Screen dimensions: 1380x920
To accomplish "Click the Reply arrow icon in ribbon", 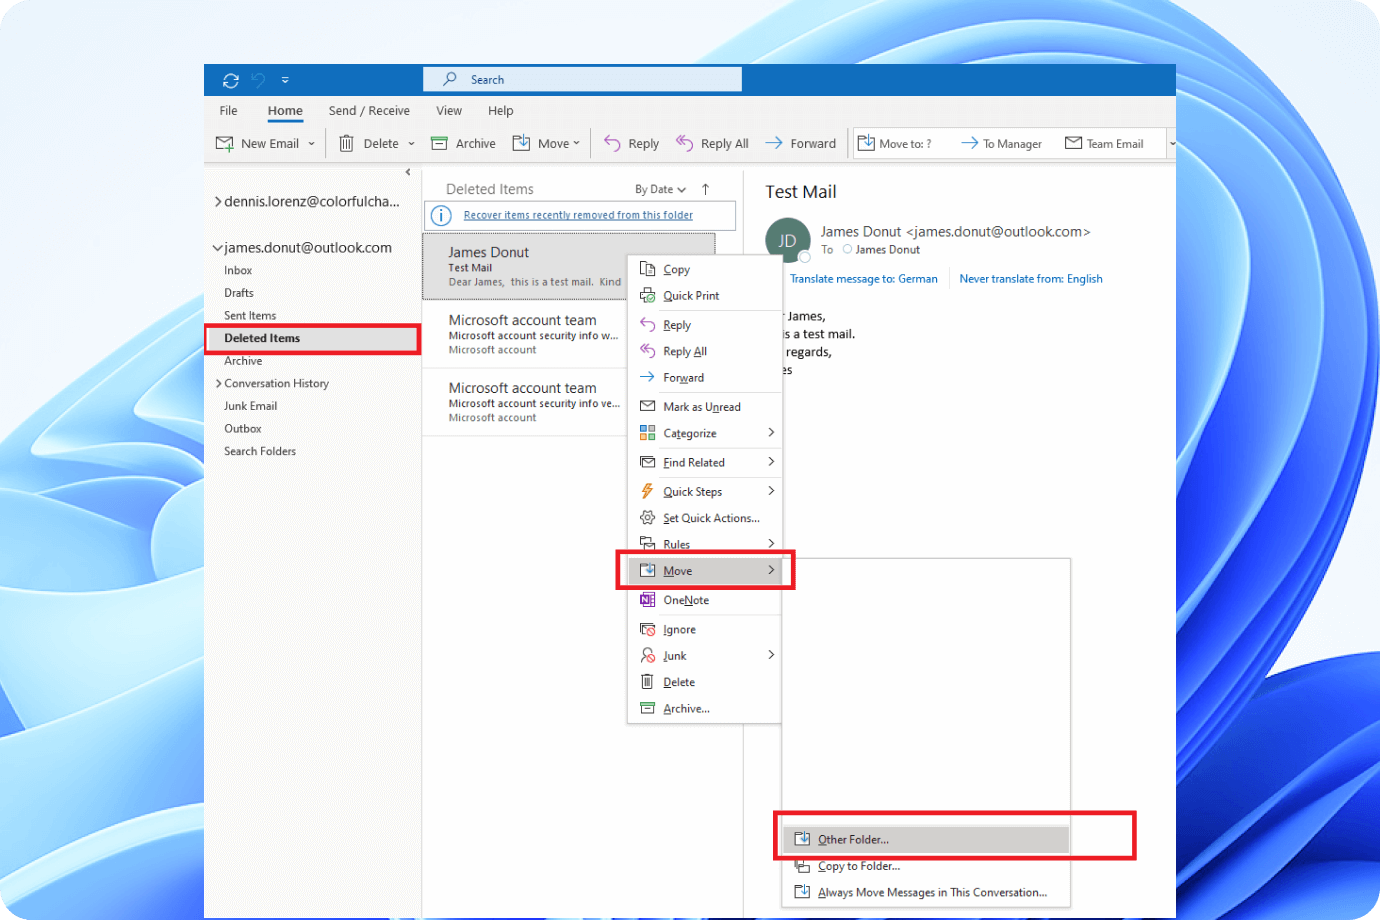I will point(612,143).
